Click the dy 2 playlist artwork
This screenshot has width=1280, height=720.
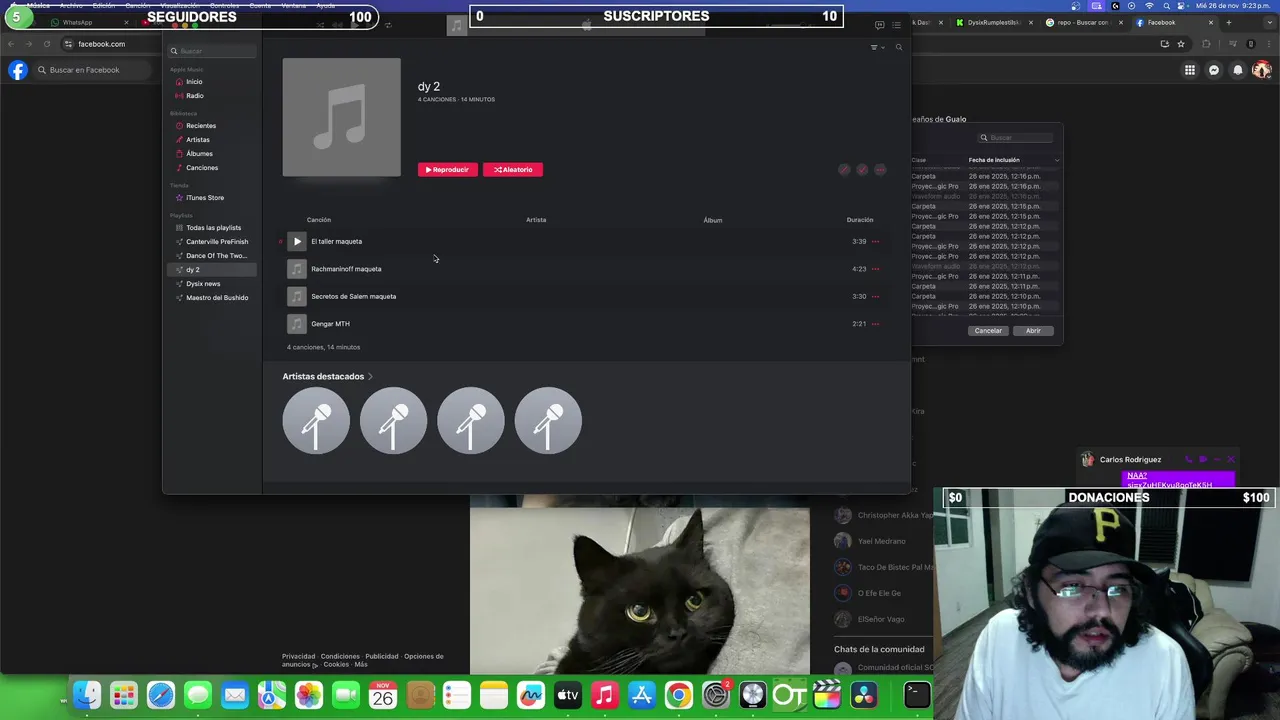tap(341, 117)
